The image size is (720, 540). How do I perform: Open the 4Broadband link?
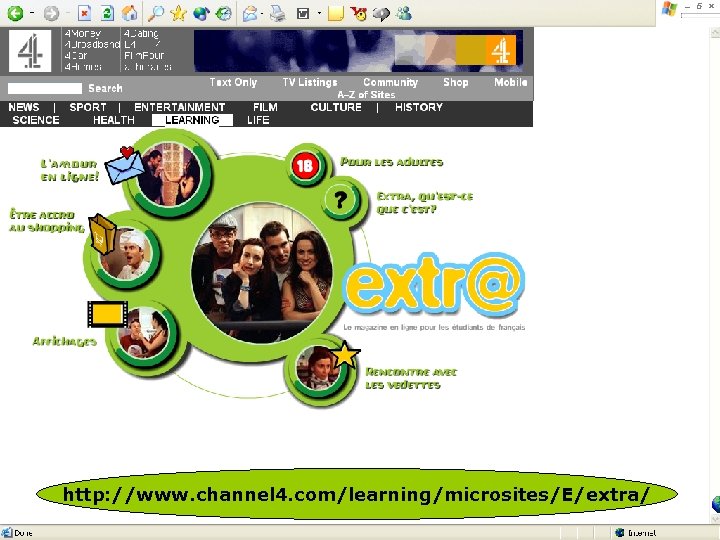coord(92,45)
